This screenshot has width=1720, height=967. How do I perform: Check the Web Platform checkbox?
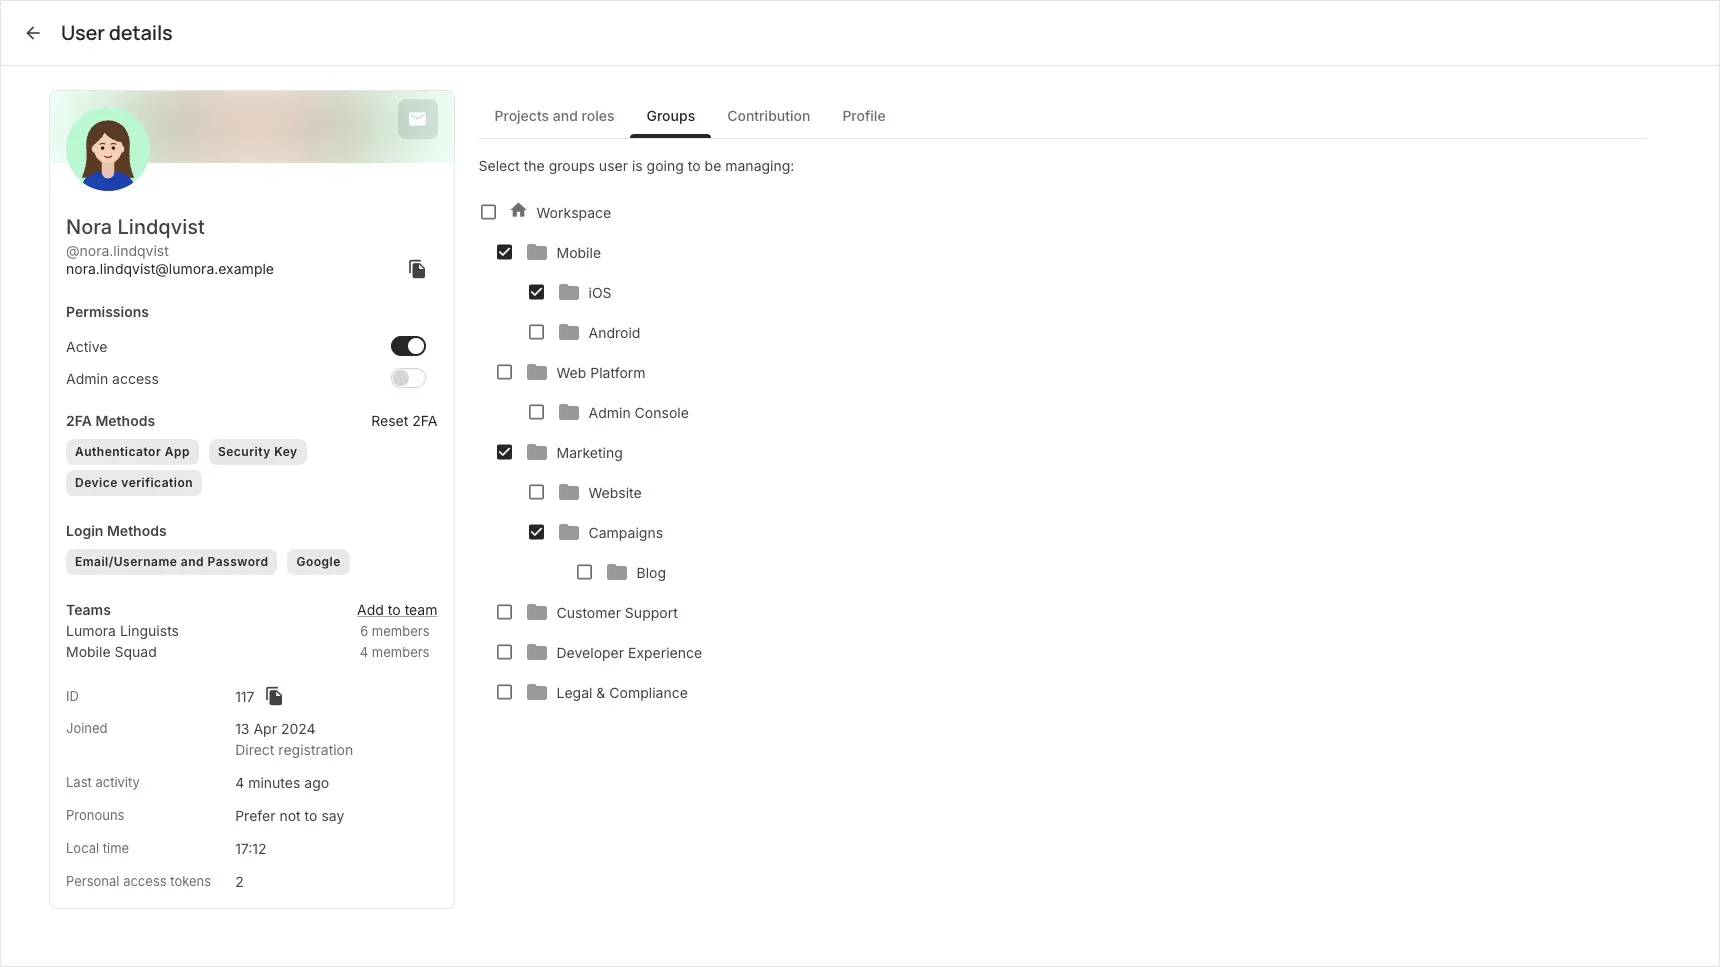tap(504, 372)
